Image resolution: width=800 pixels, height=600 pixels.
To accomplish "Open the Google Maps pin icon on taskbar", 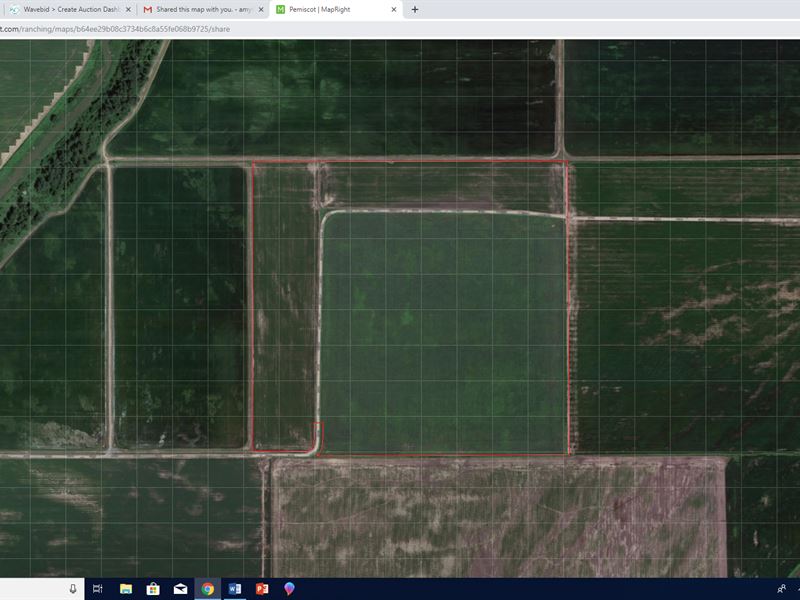I will (288, 590).
